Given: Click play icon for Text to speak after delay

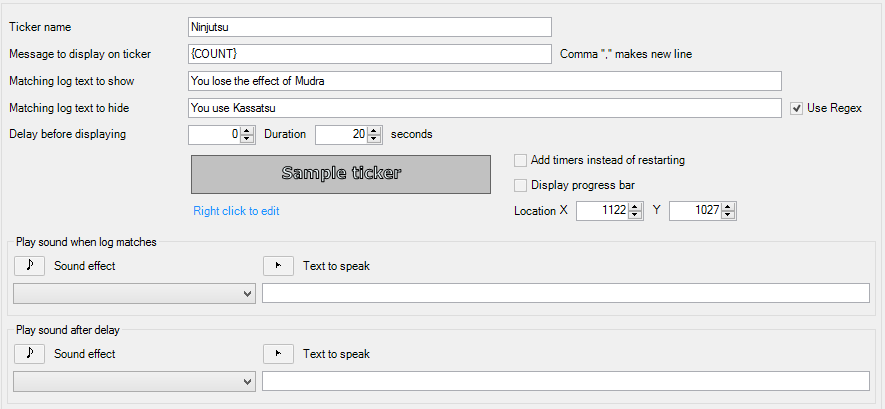Looking at the screenshot, I should pyautogui.click(x=277, y=353).
